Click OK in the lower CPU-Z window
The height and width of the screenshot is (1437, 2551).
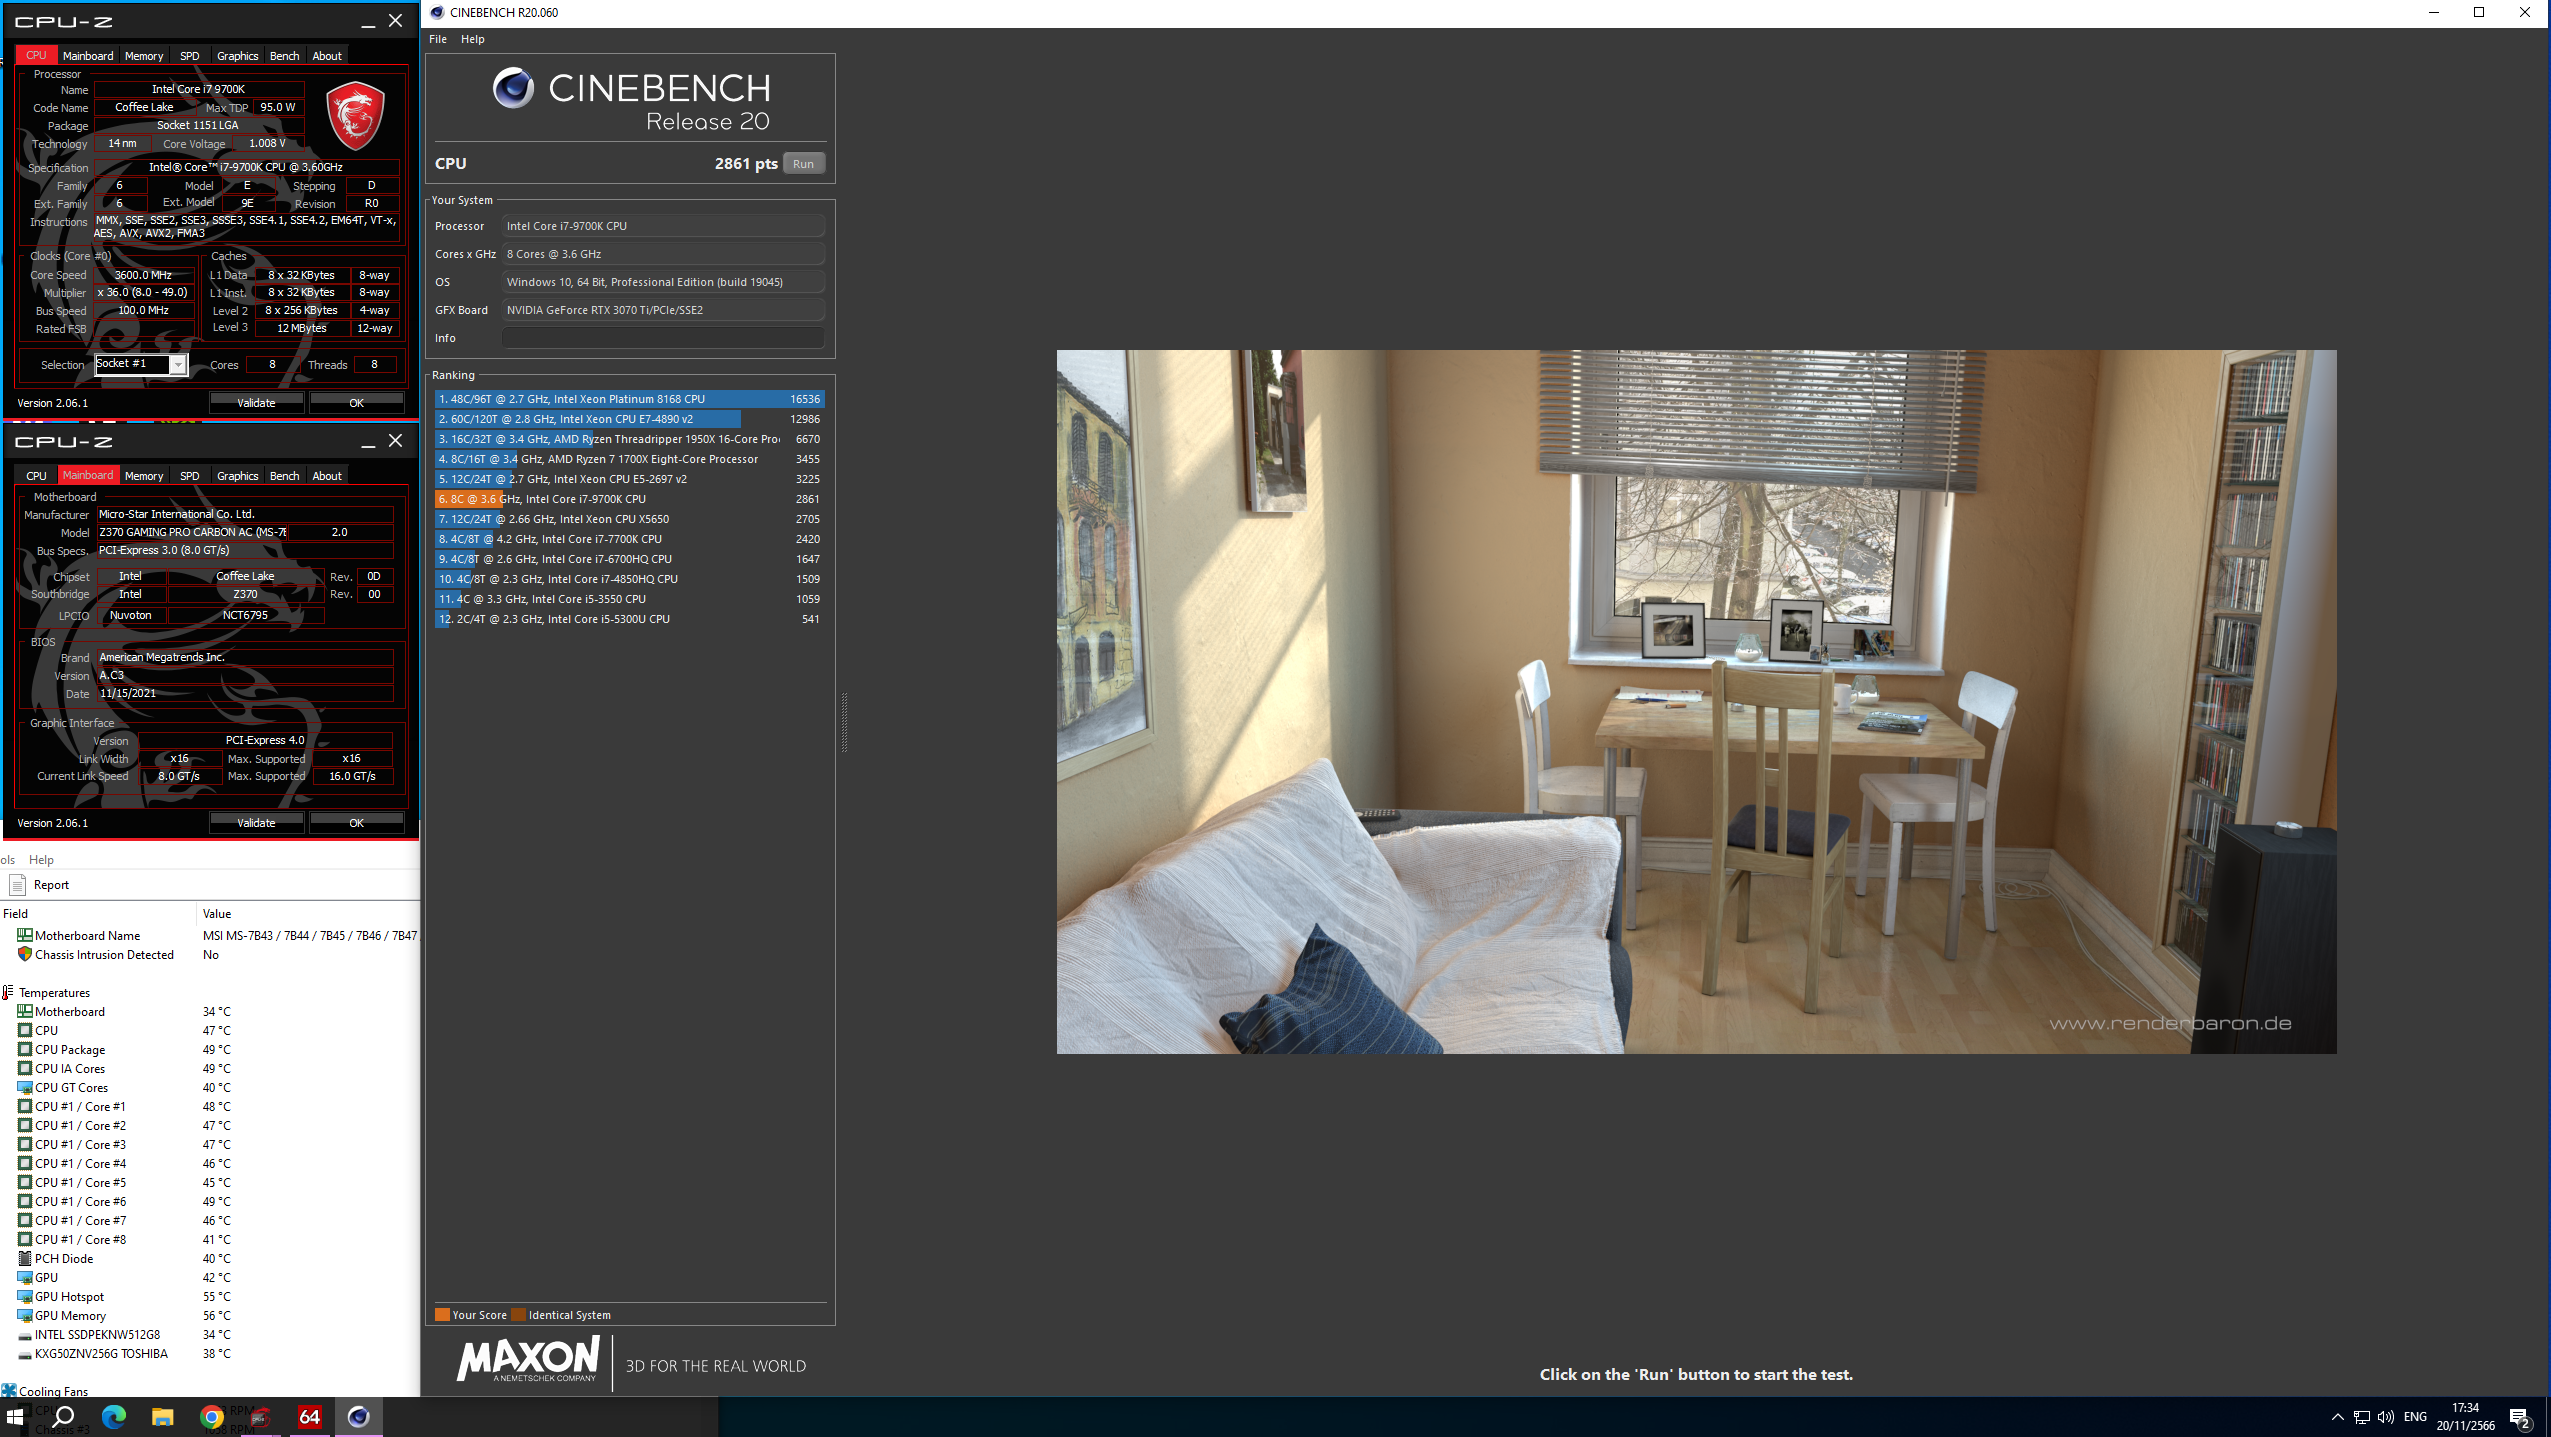[356, 823]
